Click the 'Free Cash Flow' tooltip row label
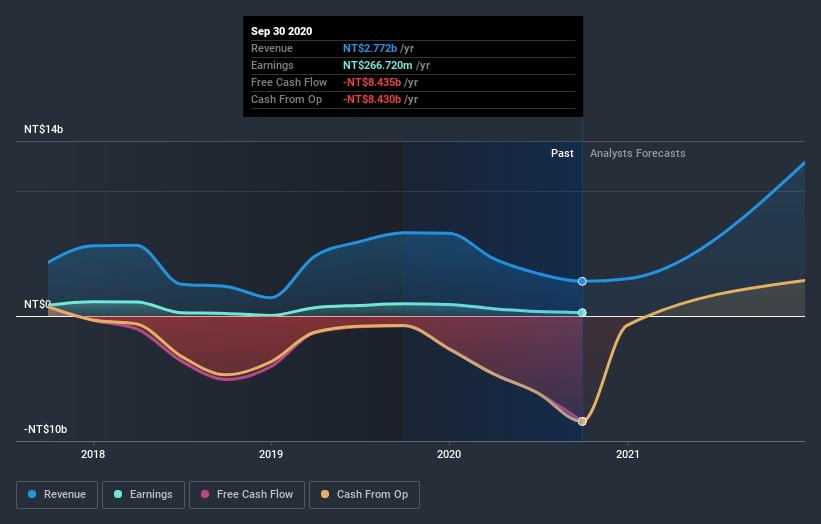This screenshot has width=821, height=524. click(289, 82)
